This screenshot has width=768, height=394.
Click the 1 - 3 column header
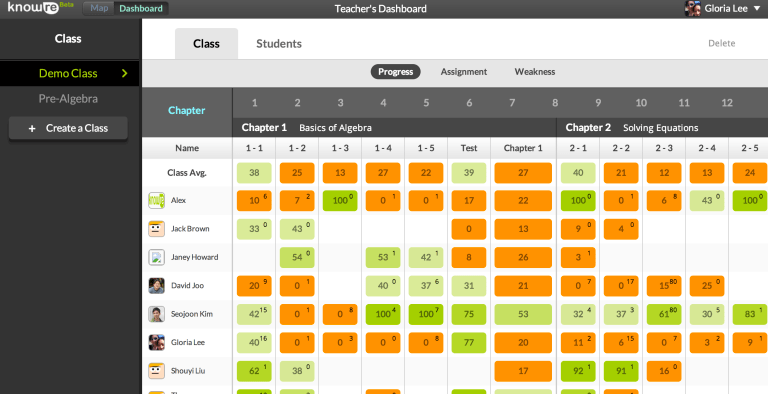coord(340,148)
